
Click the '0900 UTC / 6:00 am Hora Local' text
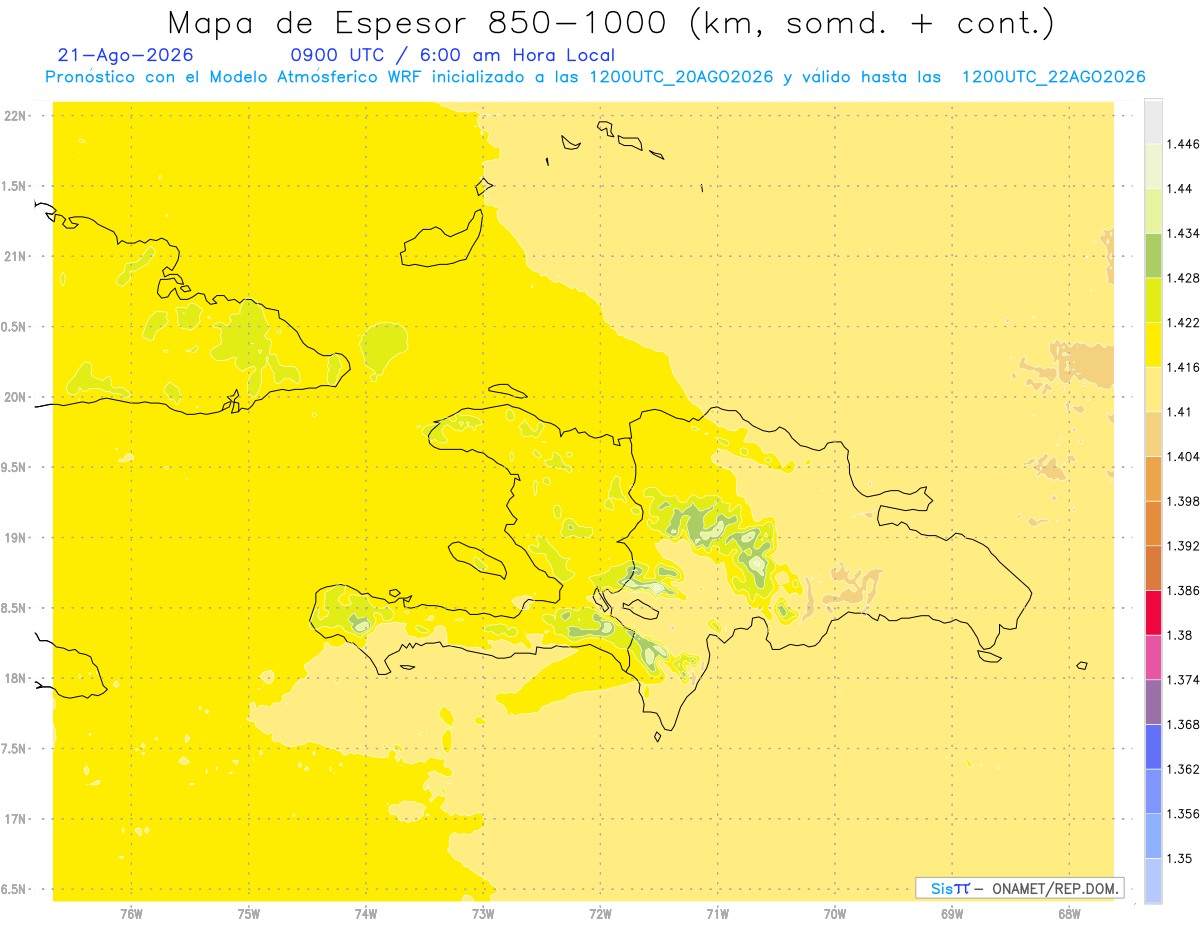coord(453,55)
